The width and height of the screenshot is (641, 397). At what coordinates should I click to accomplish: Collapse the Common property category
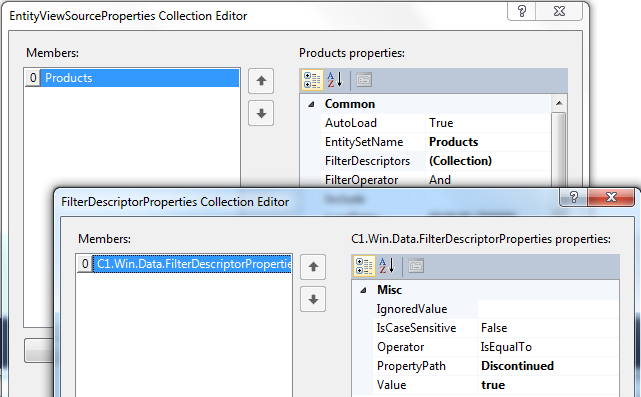[x=311, y=104]
